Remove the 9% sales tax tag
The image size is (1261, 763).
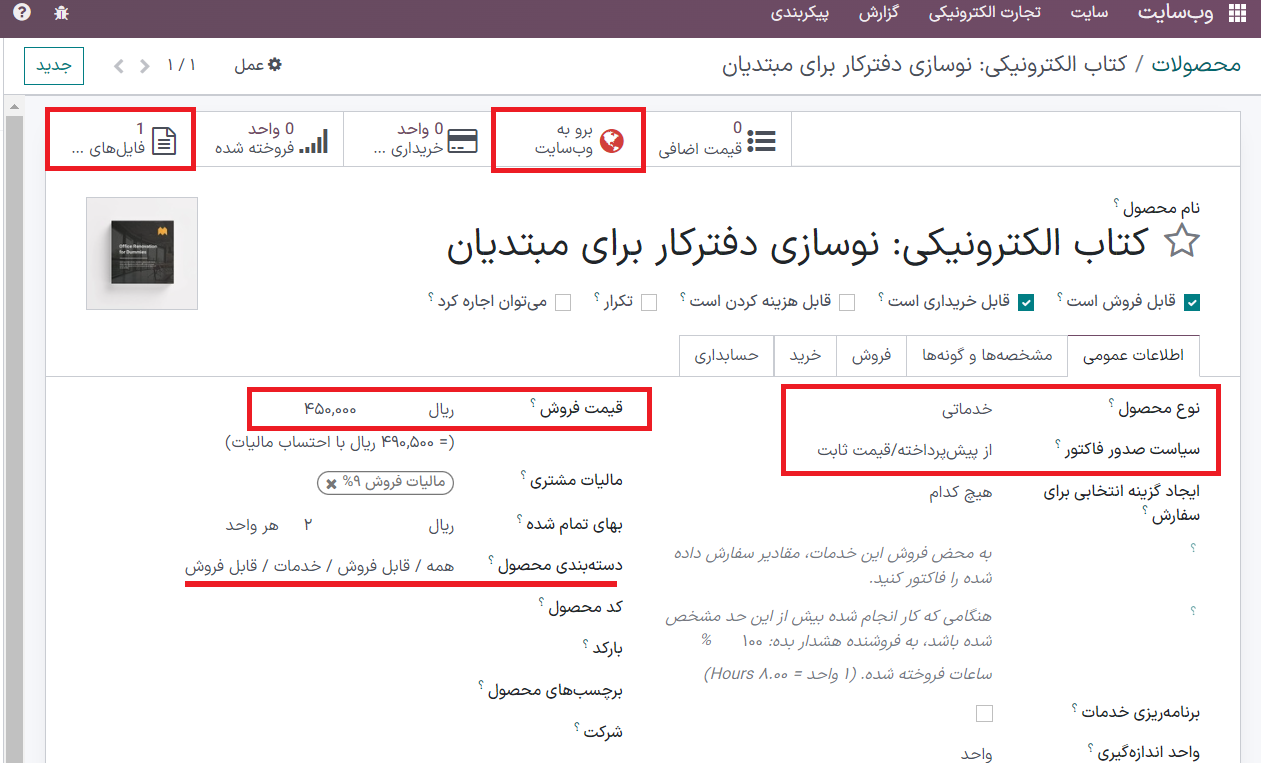[330, 483]
